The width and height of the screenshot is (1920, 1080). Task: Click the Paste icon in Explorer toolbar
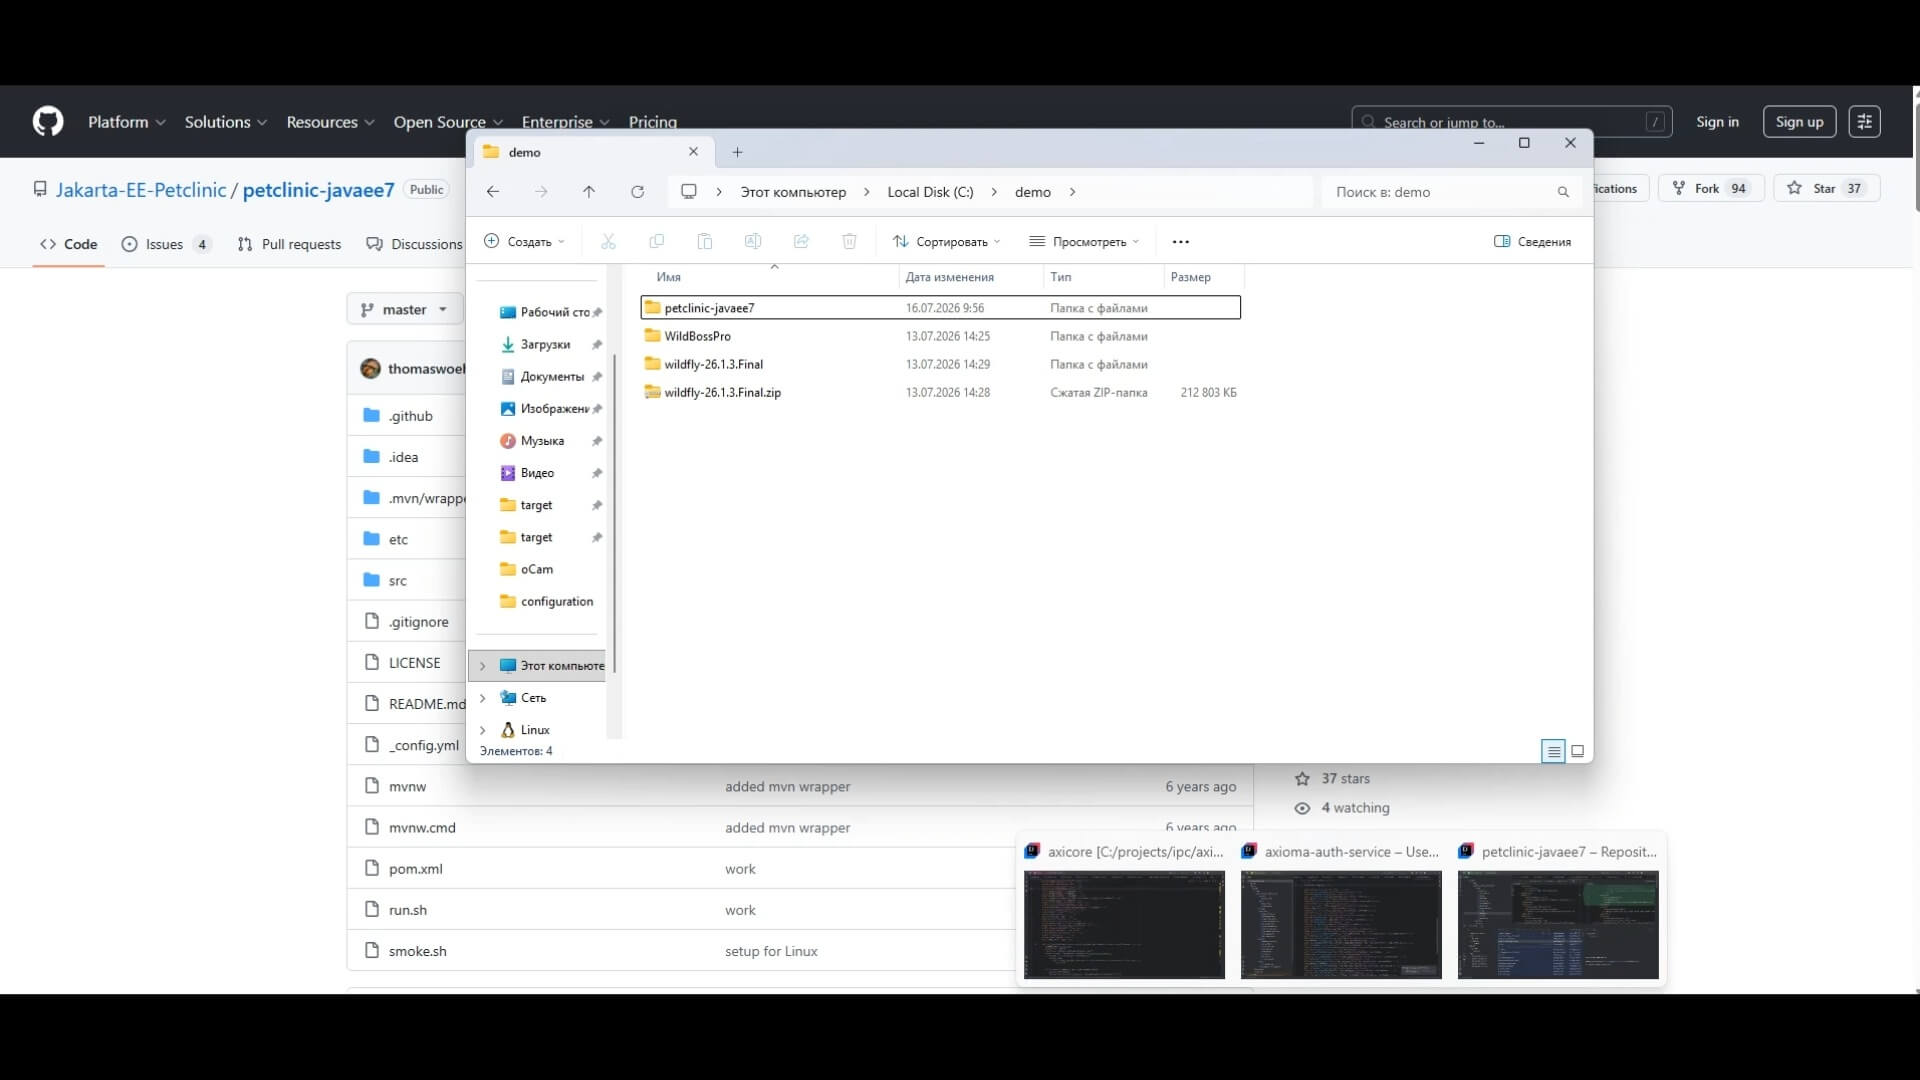click(x=705, y=241)
